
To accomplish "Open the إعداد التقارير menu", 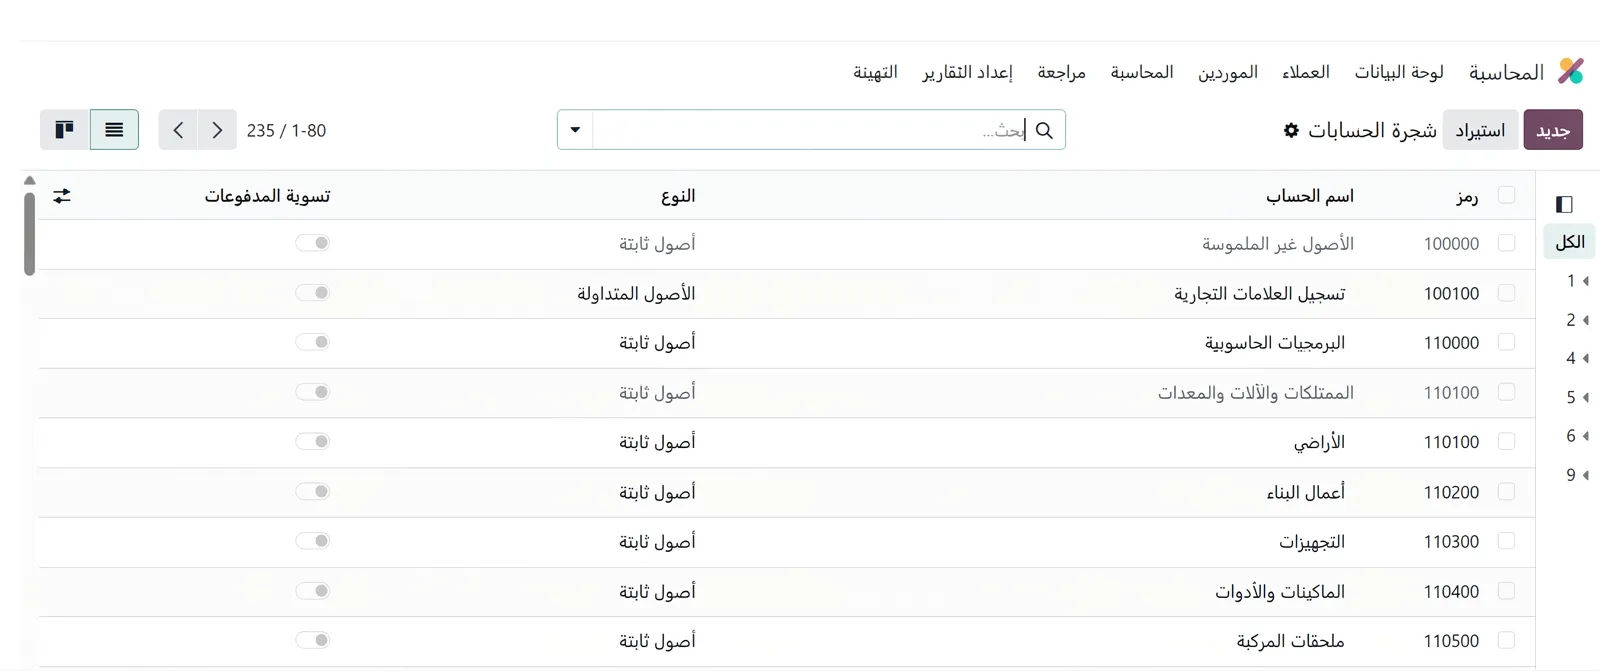I will click(967, 72).
